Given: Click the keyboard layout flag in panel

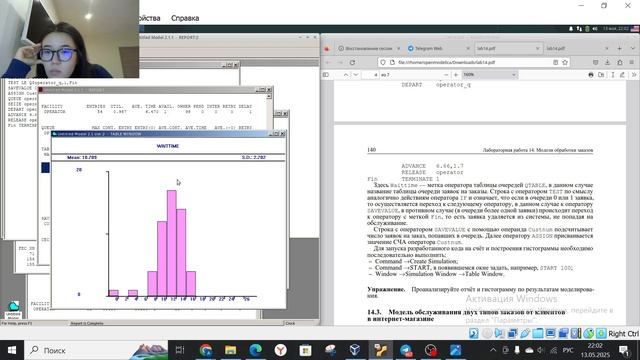Looking at the screenshot, I should pyautogui.click(x=635, y=29).
